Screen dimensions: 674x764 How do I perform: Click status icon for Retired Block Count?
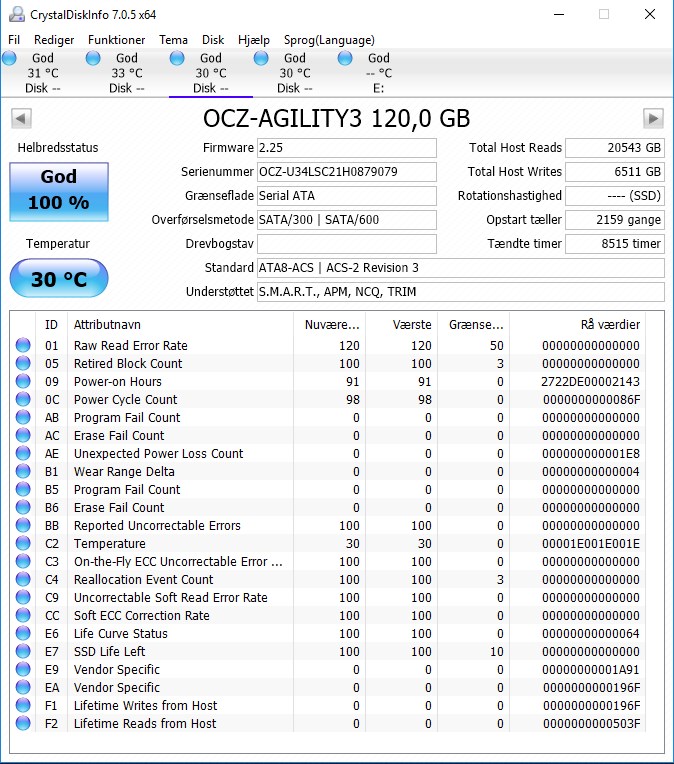23,363
